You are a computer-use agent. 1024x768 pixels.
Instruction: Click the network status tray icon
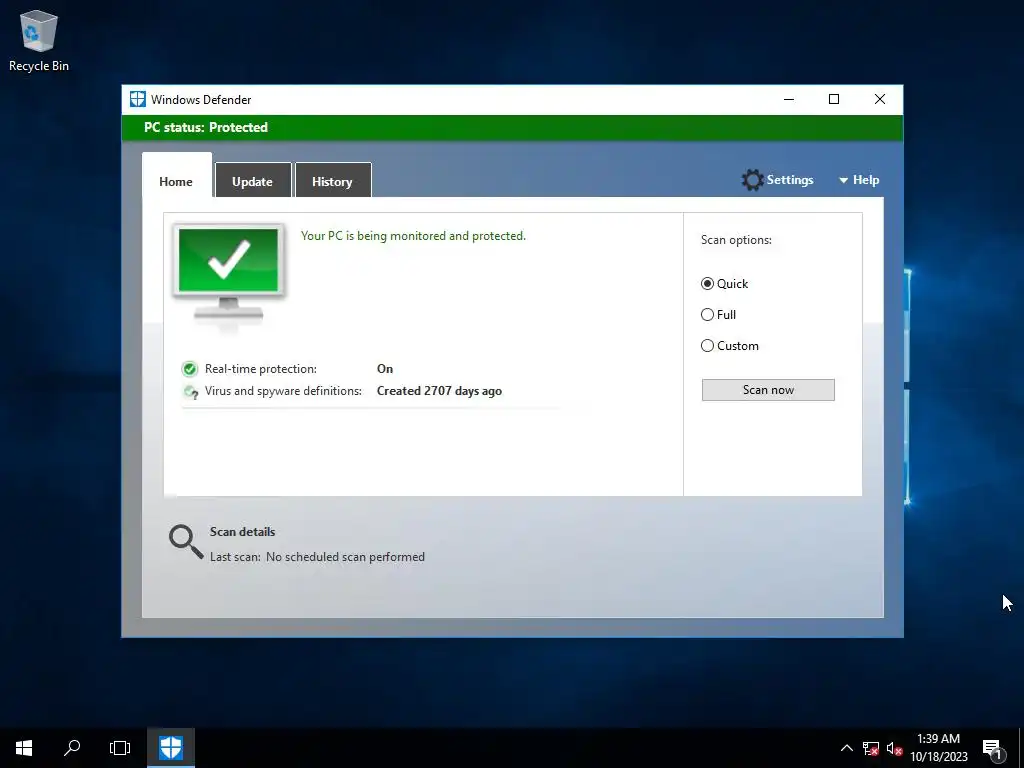[x=871, y=748]
